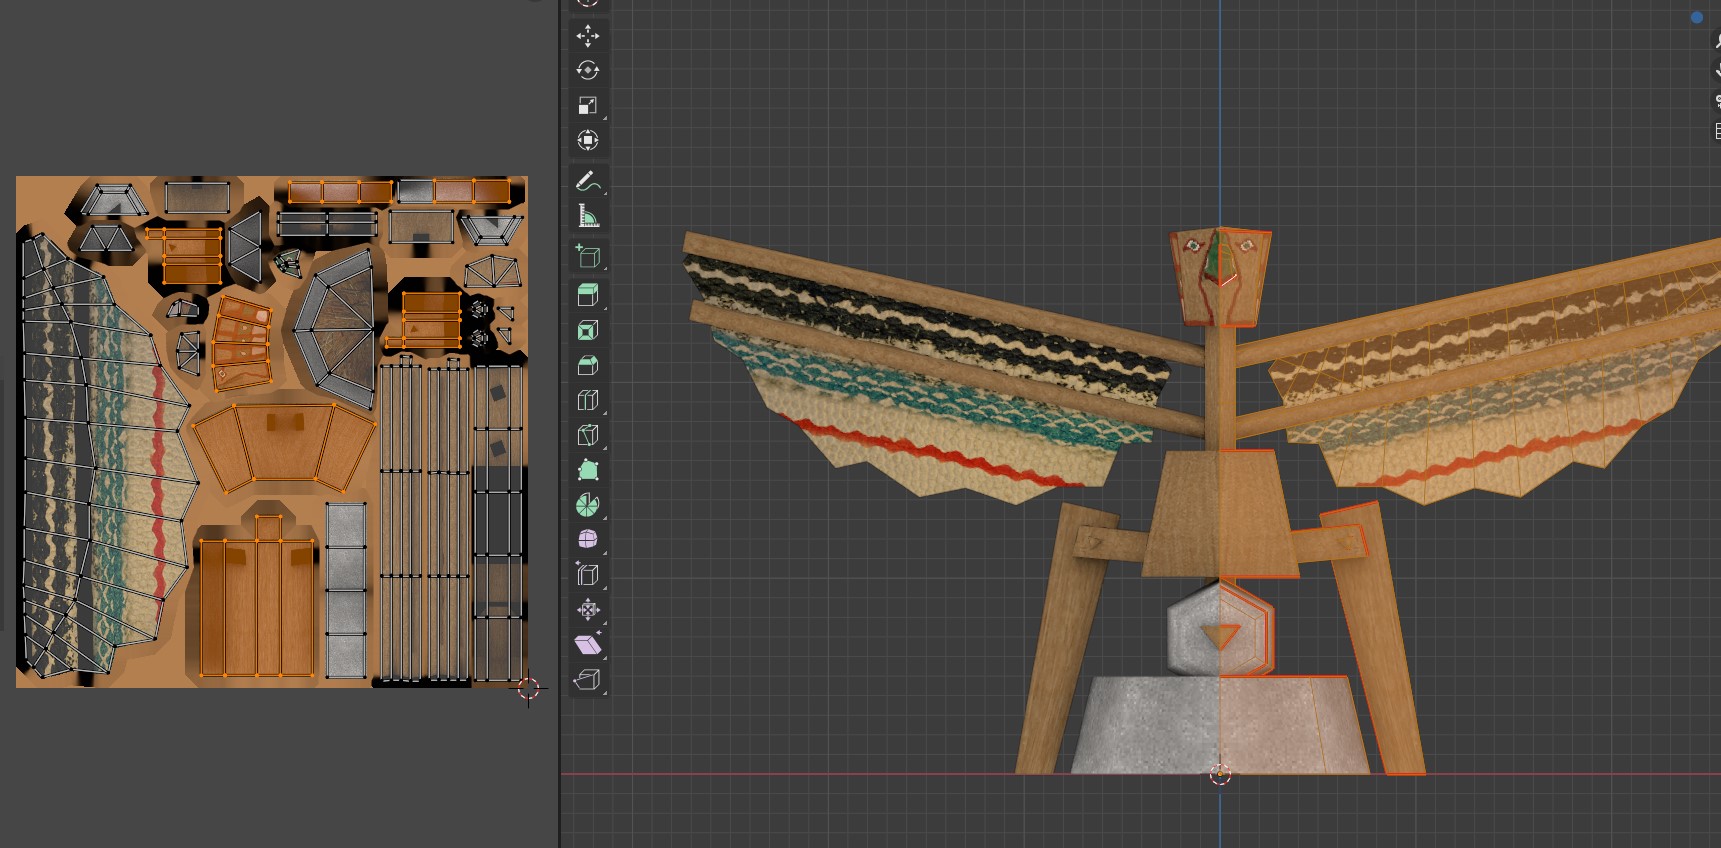1721x848 pixels.
Task: Click the blue Z axis gizmo dot
Action: [x=1697, y=17]
